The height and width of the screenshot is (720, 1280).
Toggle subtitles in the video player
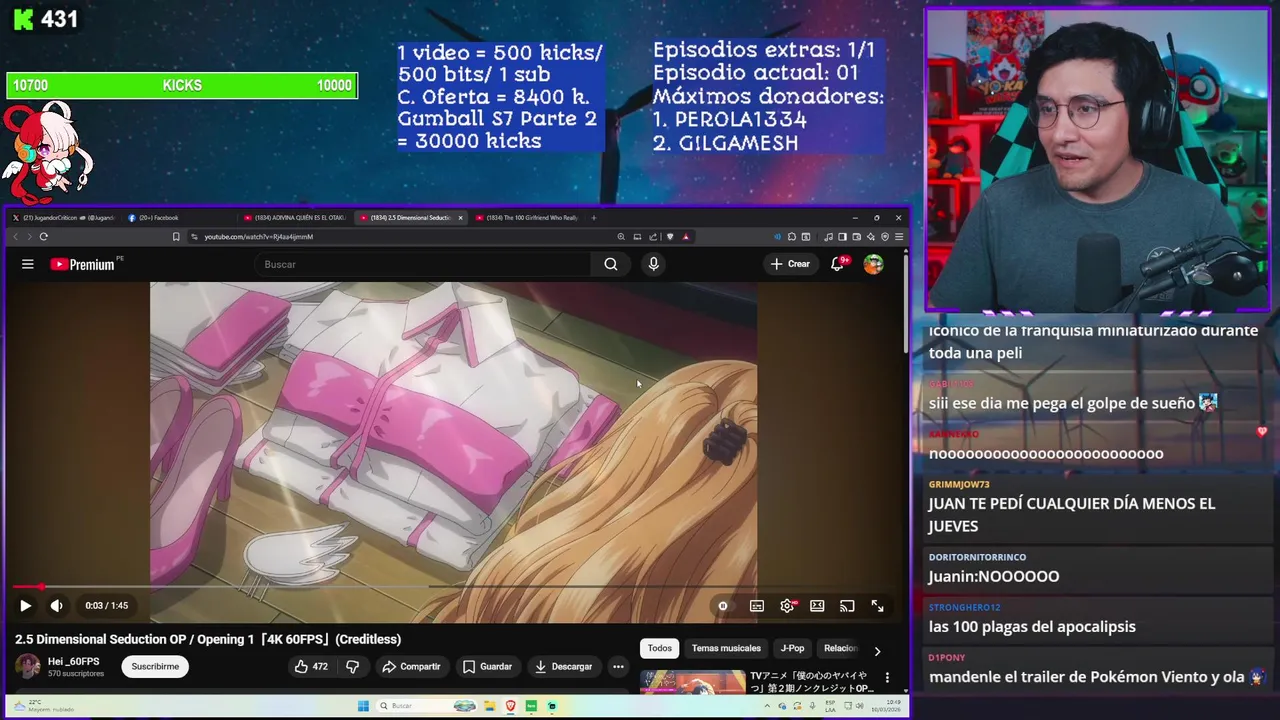click(x=757, y=605)
